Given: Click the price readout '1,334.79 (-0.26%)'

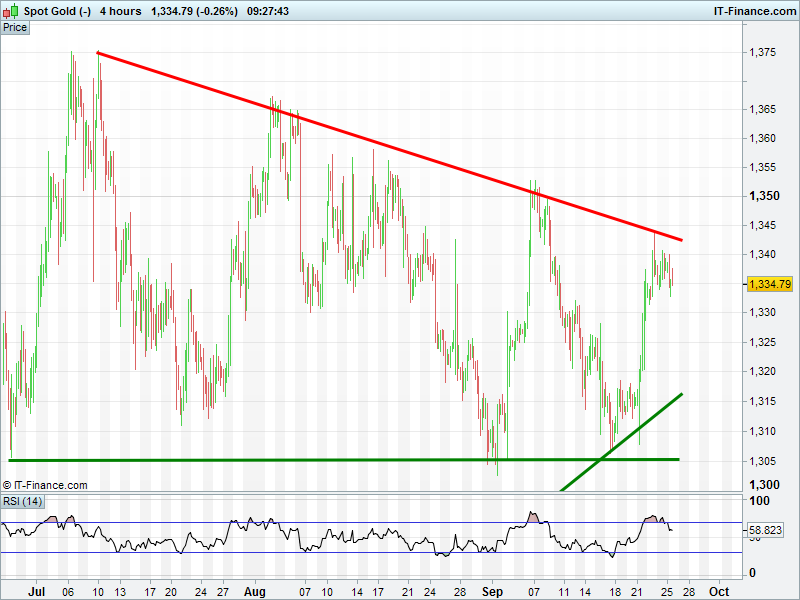Looking at the screenshot, I should click(194, 11).
